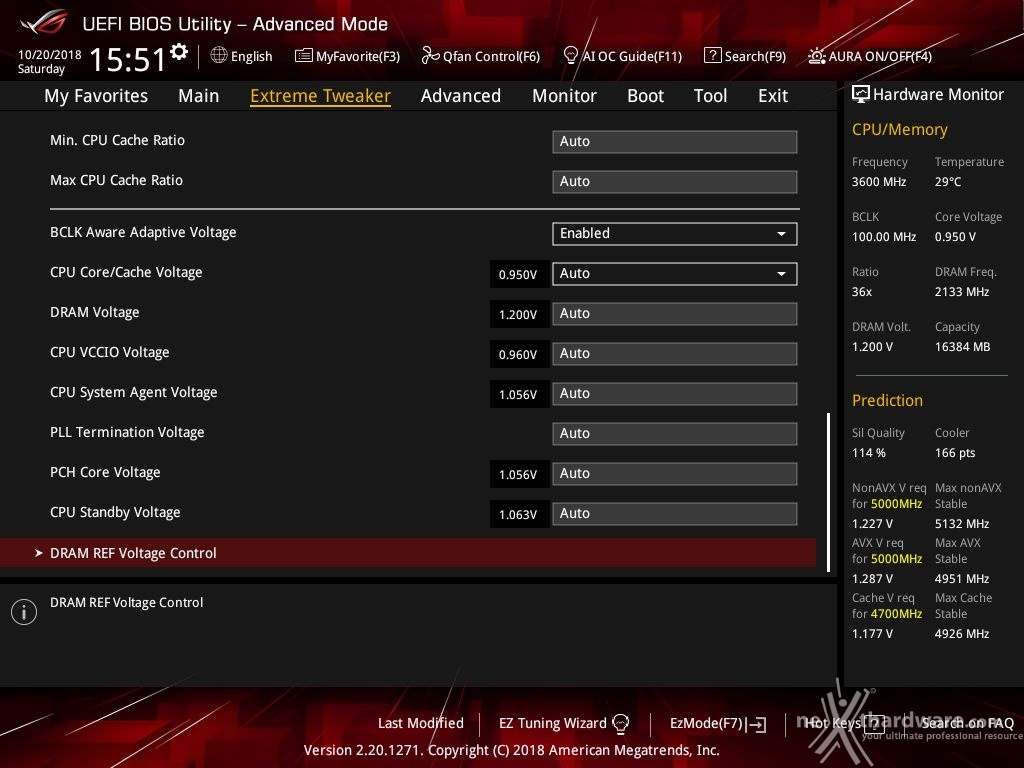Click the DRAM Voltage Auto field
The image size is (1024, 768).
[675, 313]
